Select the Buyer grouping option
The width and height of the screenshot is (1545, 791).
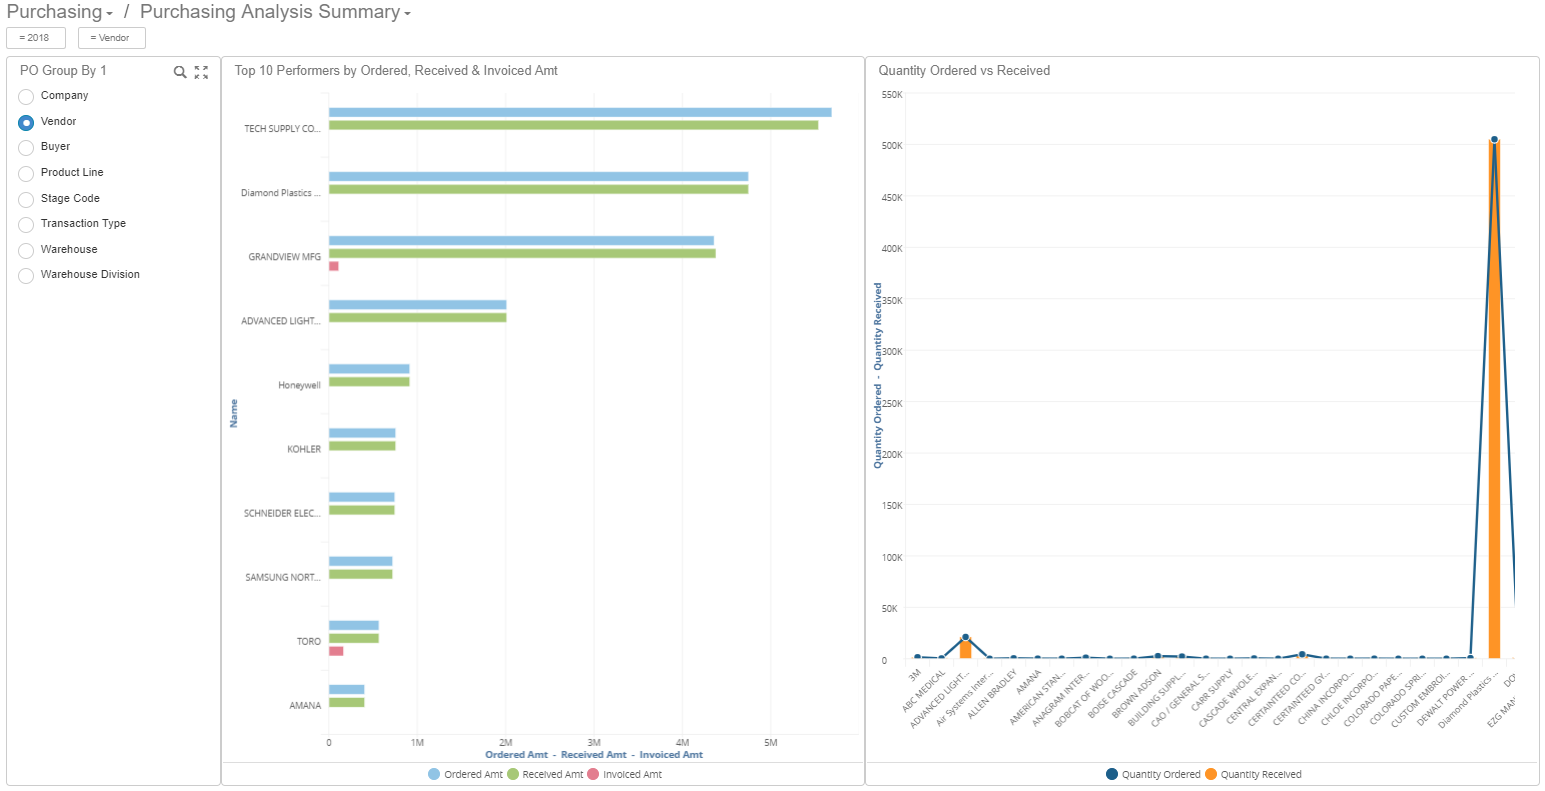25,147
